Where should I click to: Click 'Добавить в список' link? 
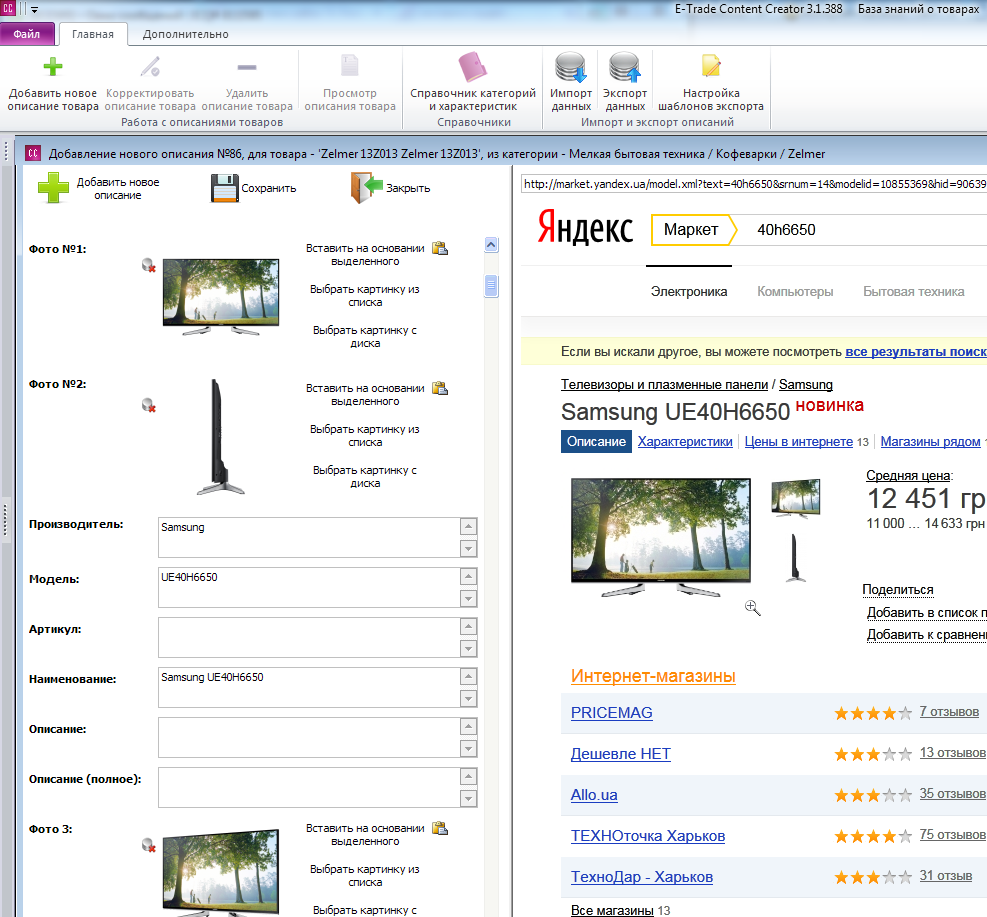click(926, 612)
